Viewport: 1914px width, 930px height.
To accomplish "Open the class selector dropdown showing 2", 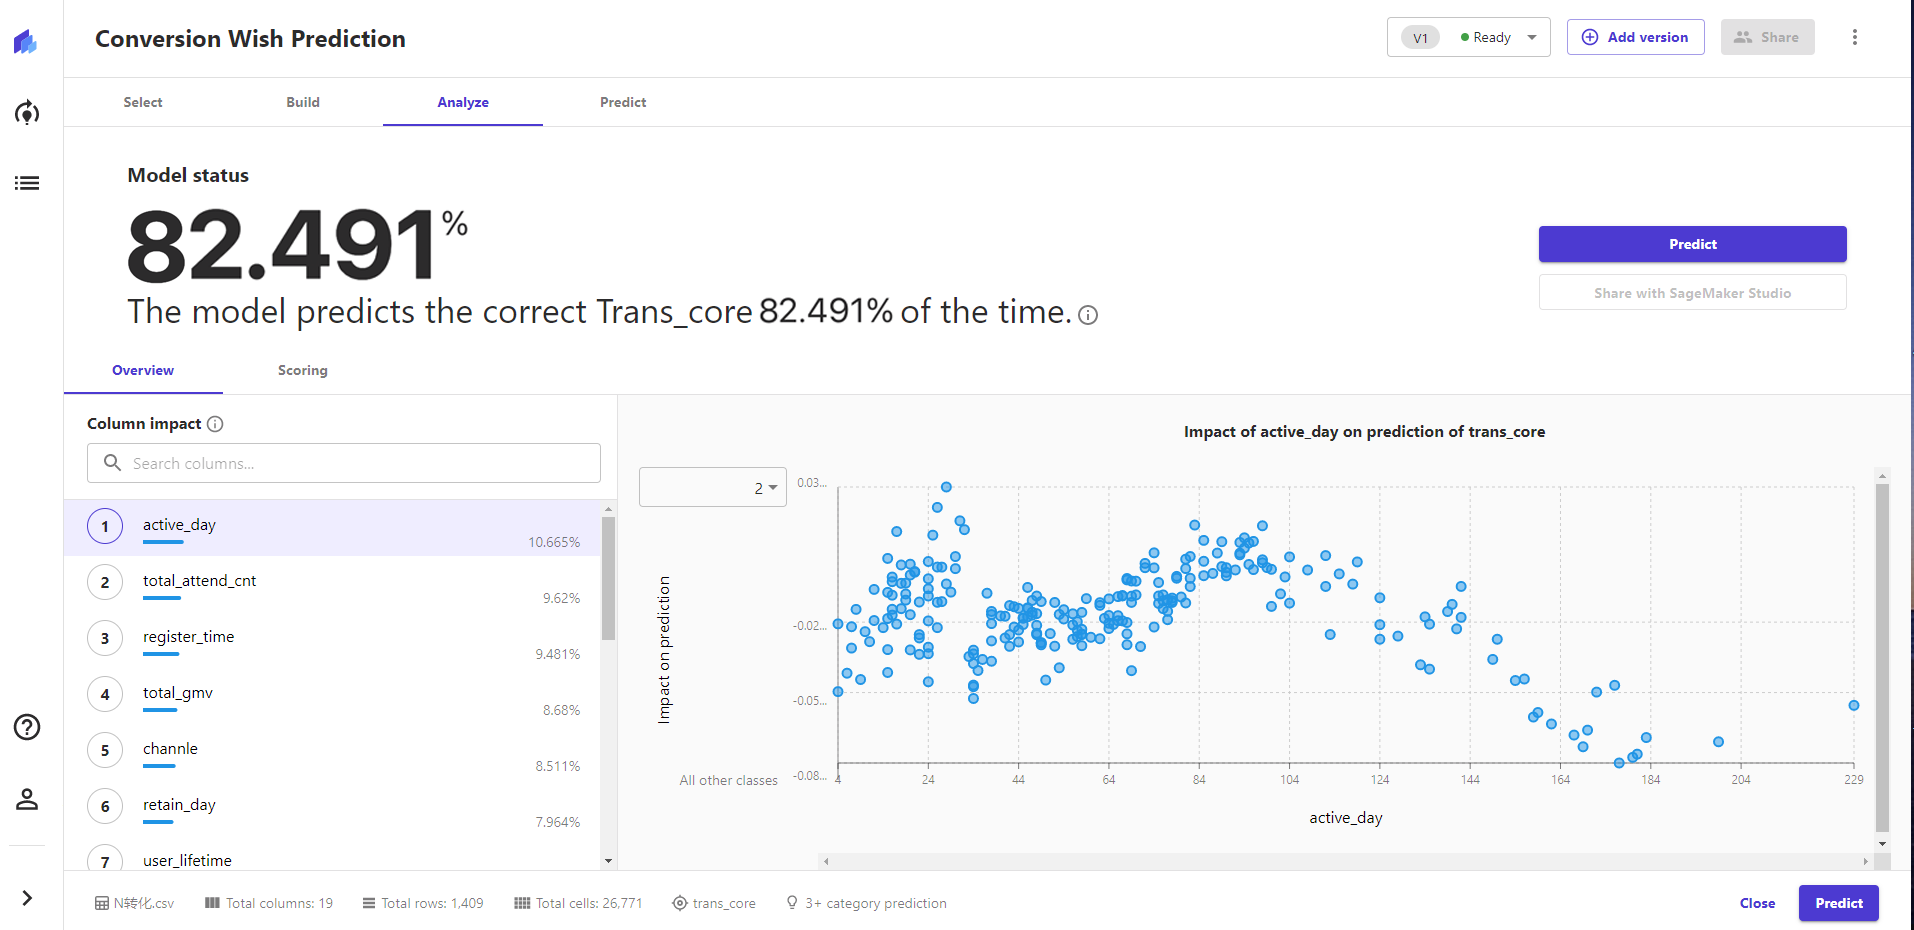I will (713, 487).
